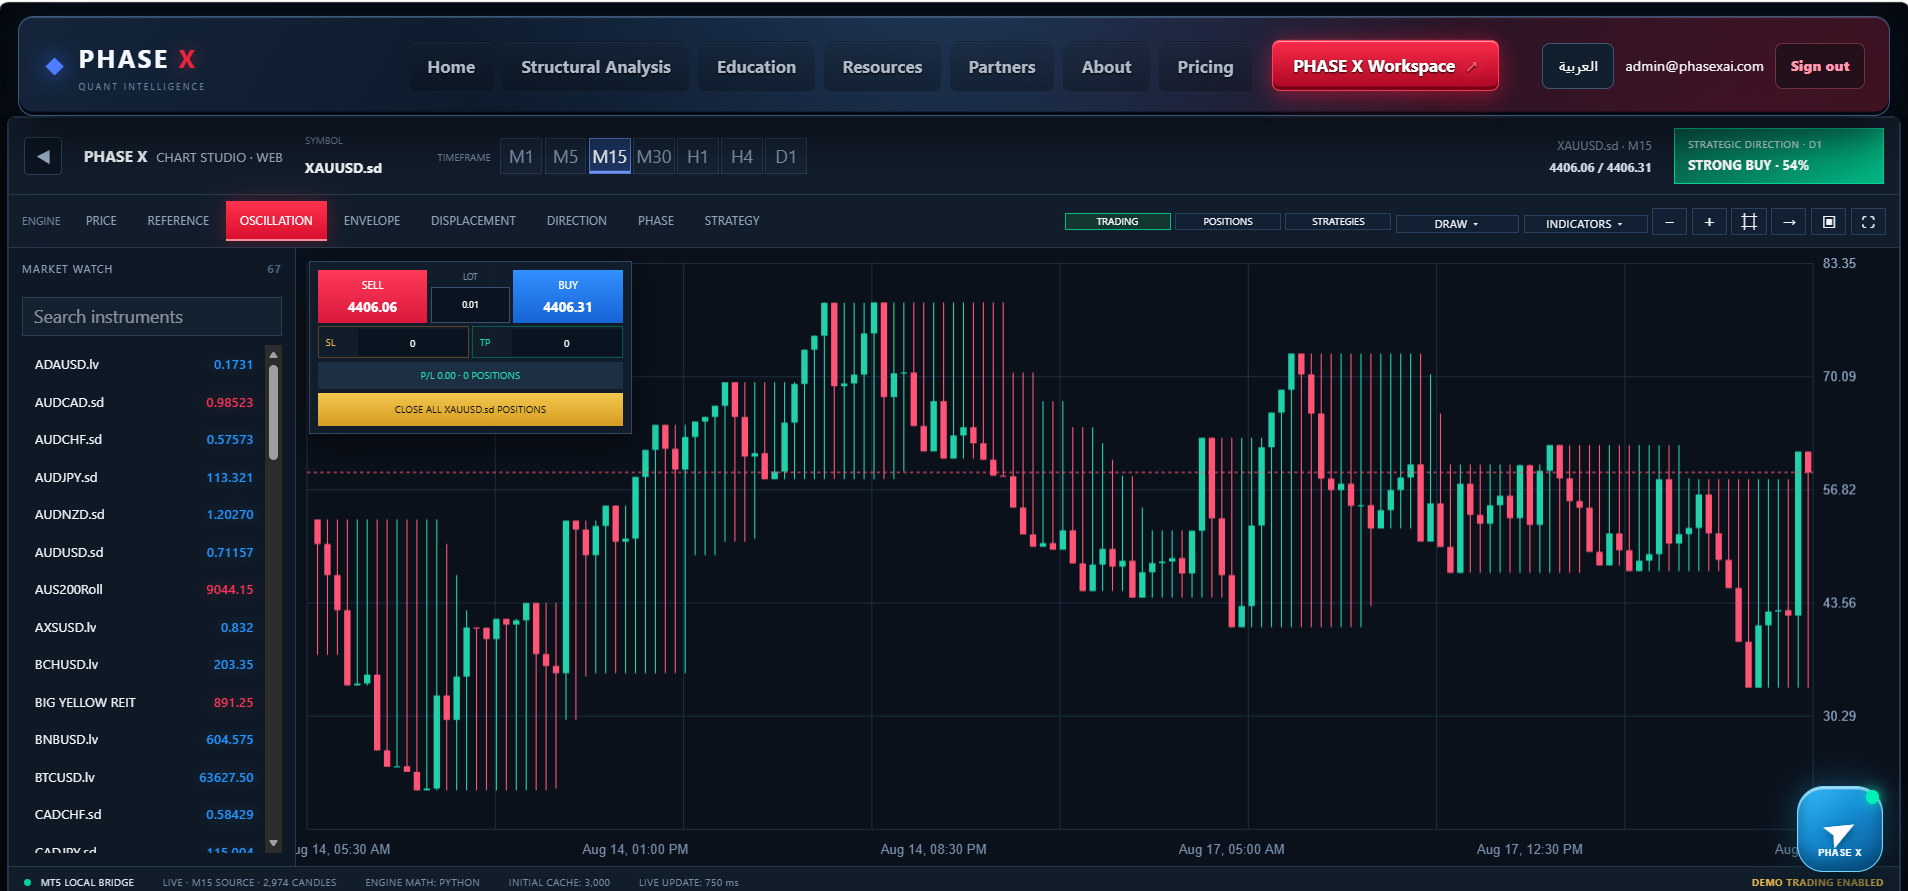Click the back arrow icon beside PHASE X

pyautogui.click(x=43, y=157)
